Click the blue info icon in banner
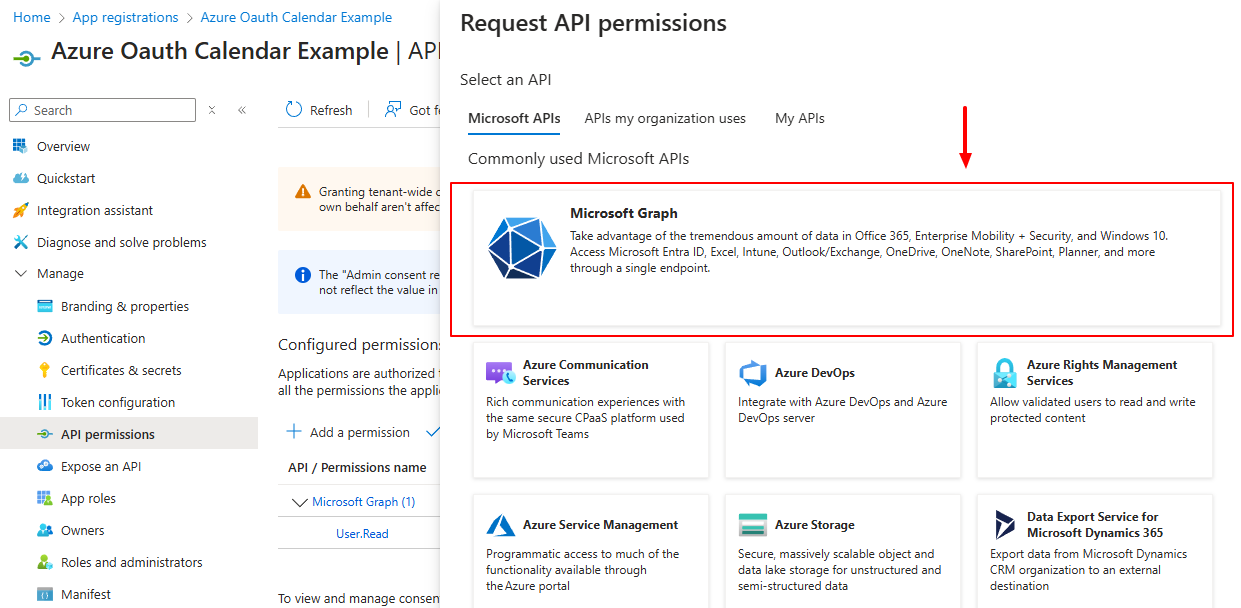The height and width of the screenshot is (608, 1241). pos(303,274)
